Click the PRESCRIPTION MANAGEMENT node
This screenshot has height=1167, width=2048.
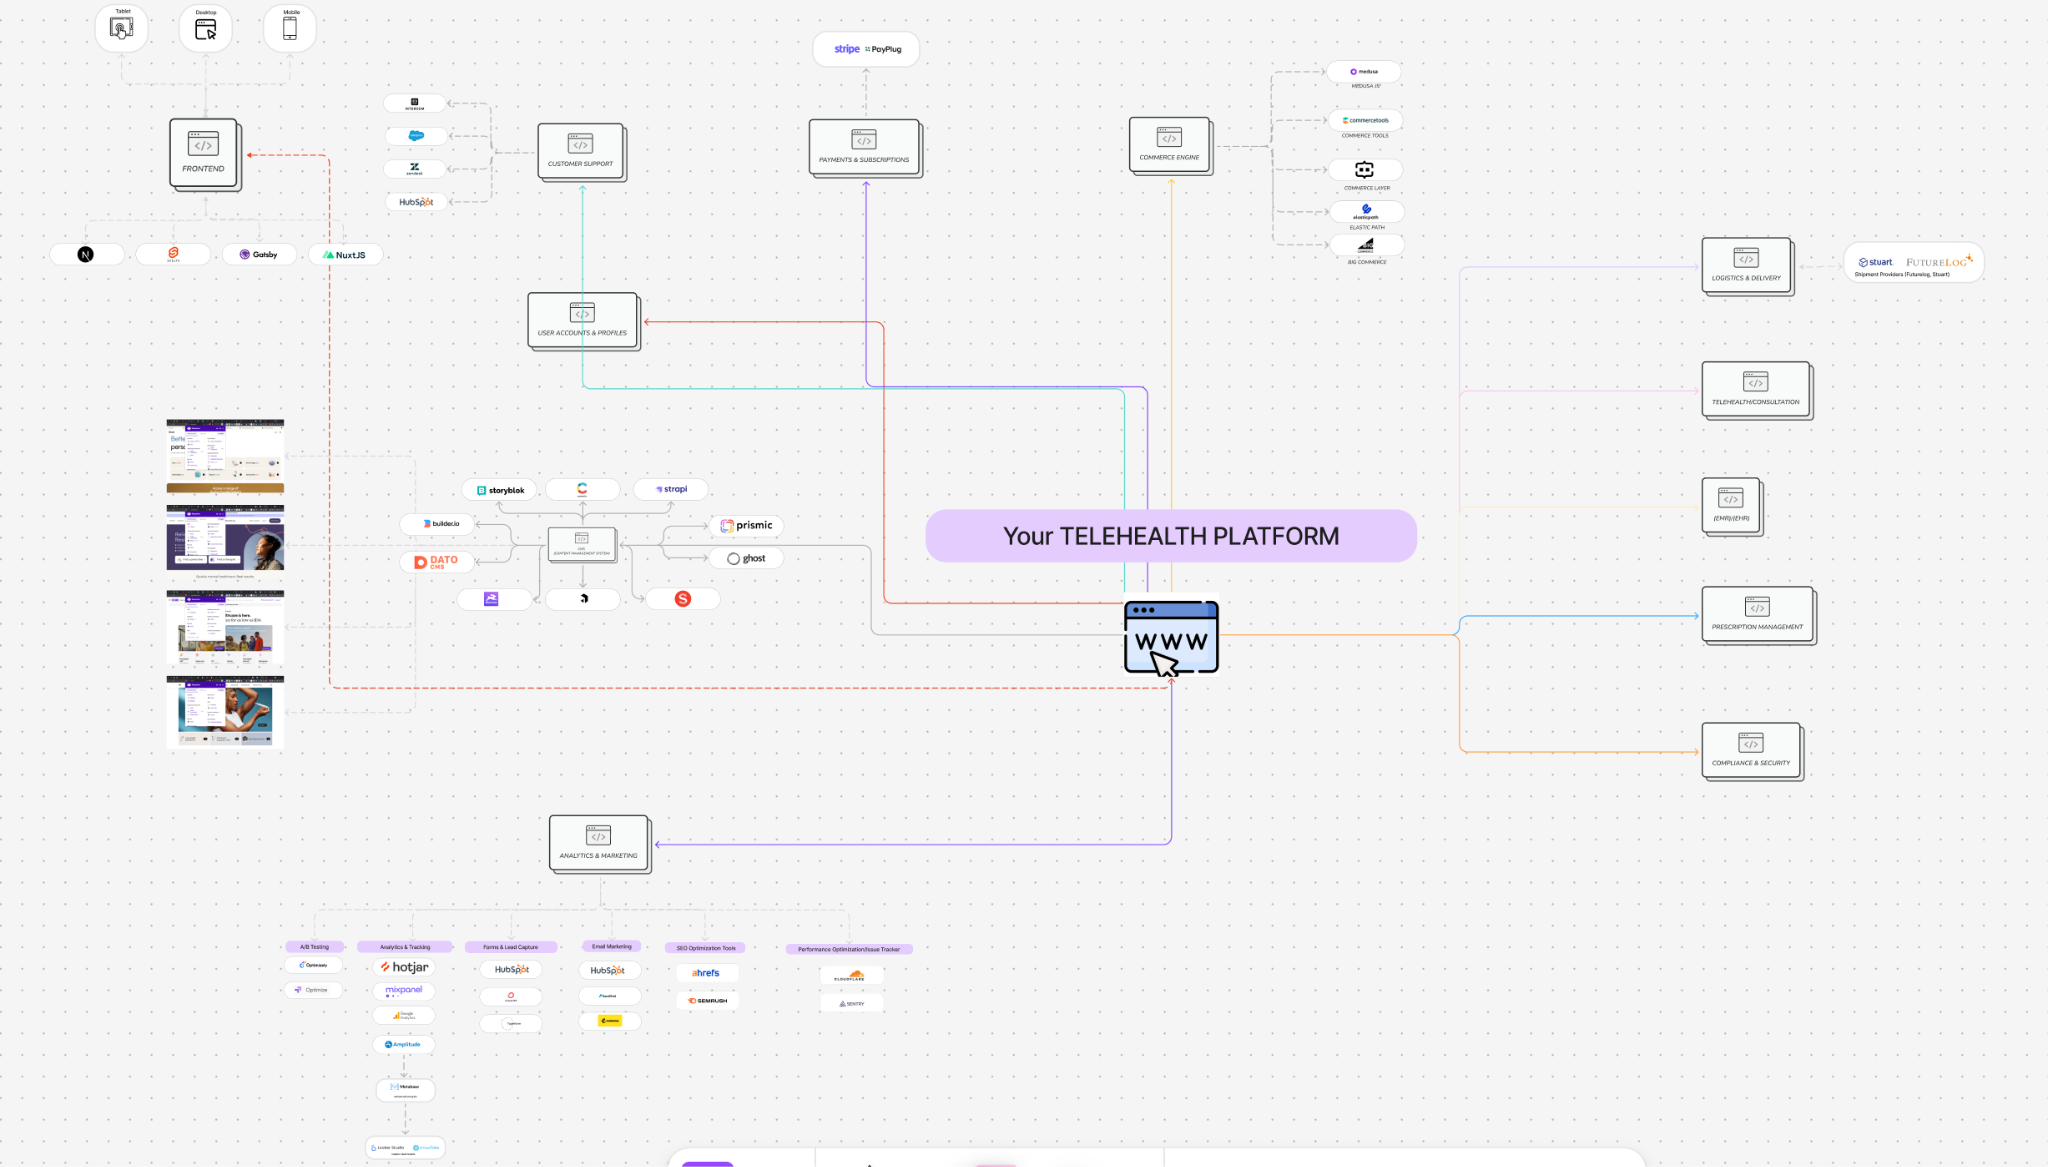pyautogui.click(x=1757, y=614)
